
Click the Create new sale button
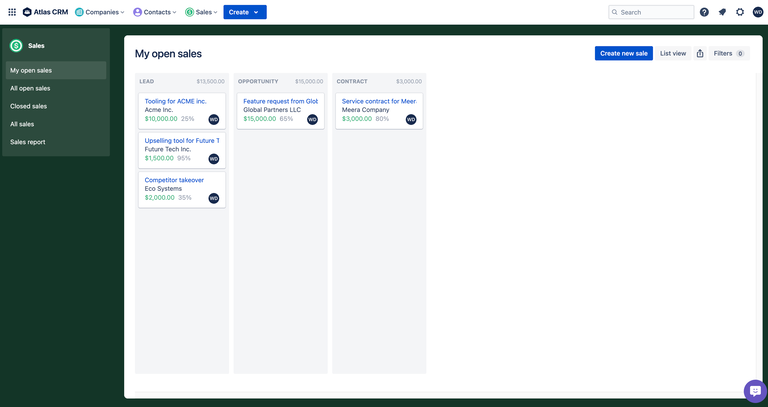(x=624, y=53)
